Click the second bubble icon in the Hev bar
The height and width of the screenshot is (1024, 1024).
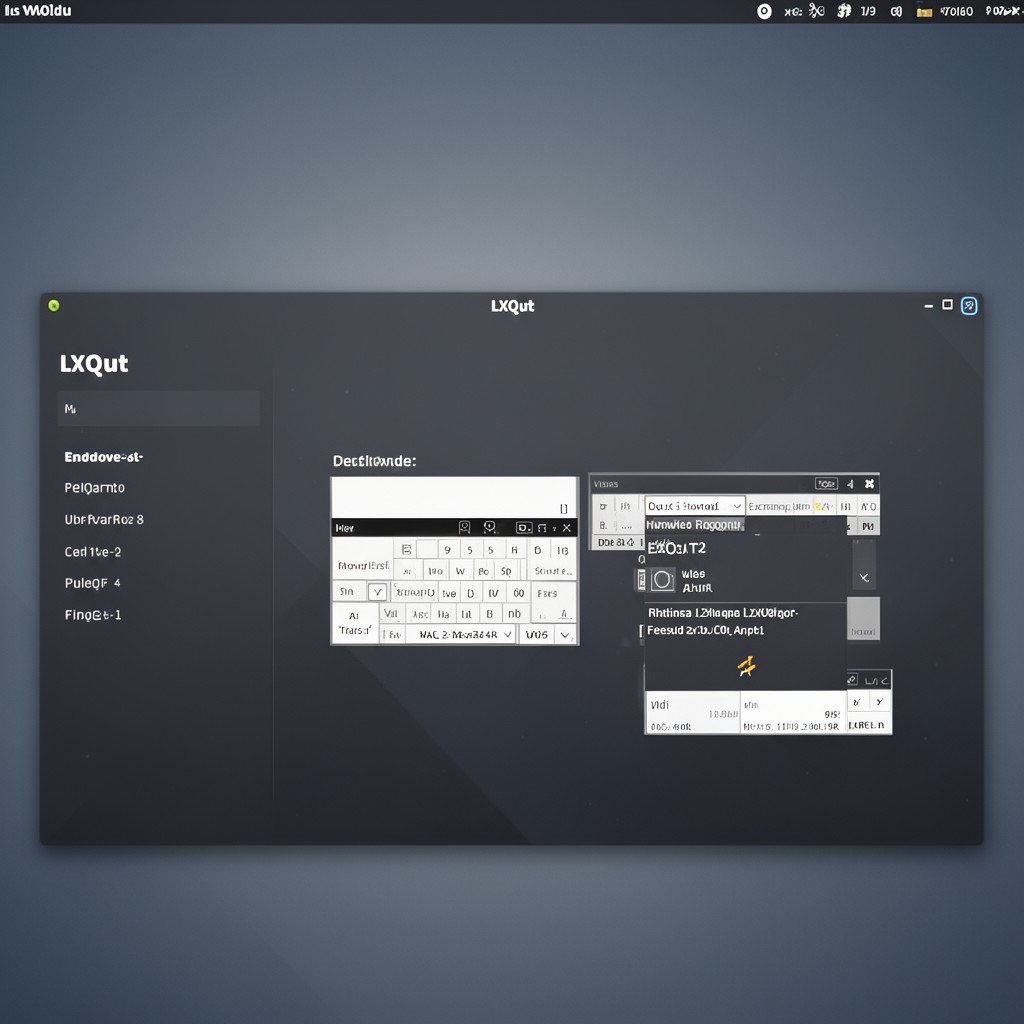tap(490, 527)
